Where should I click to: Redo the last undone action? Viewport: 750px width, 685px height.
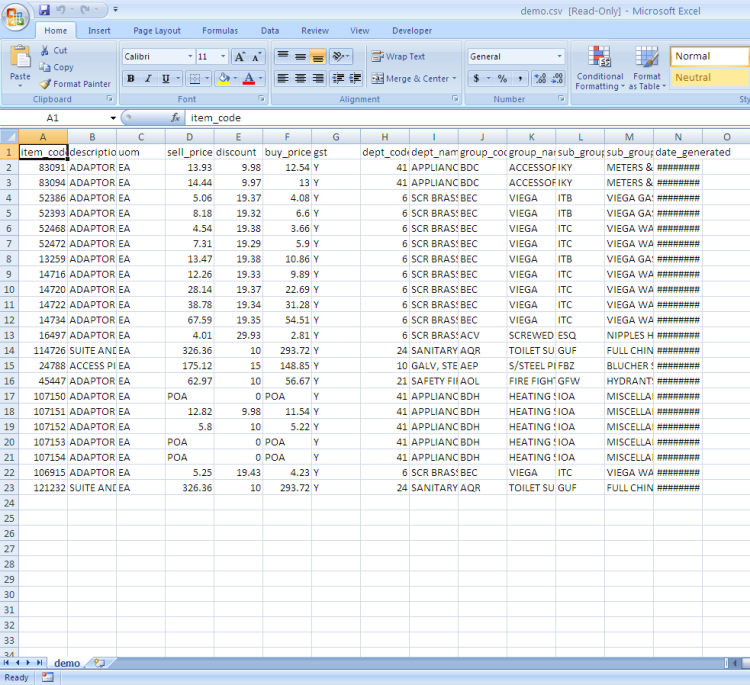point(85,10)
